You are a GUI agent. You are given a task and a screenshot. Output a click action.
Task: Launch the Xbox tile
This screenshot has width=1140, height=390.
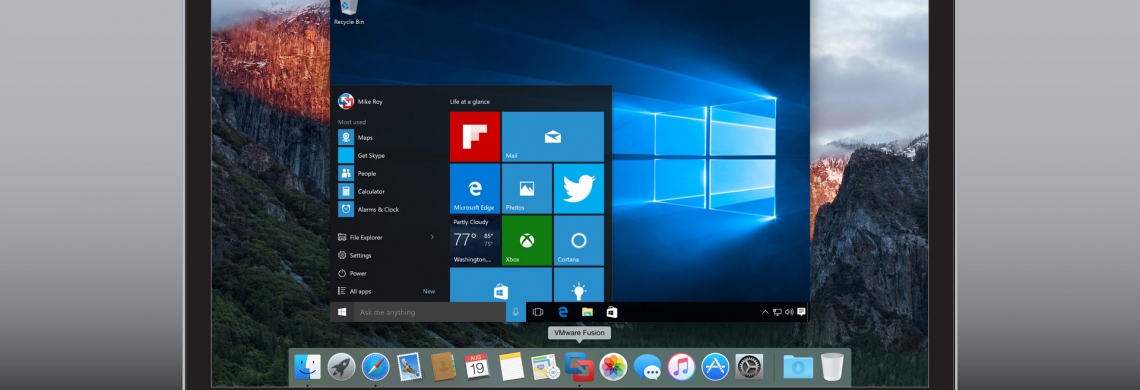[x=527, y=241]
